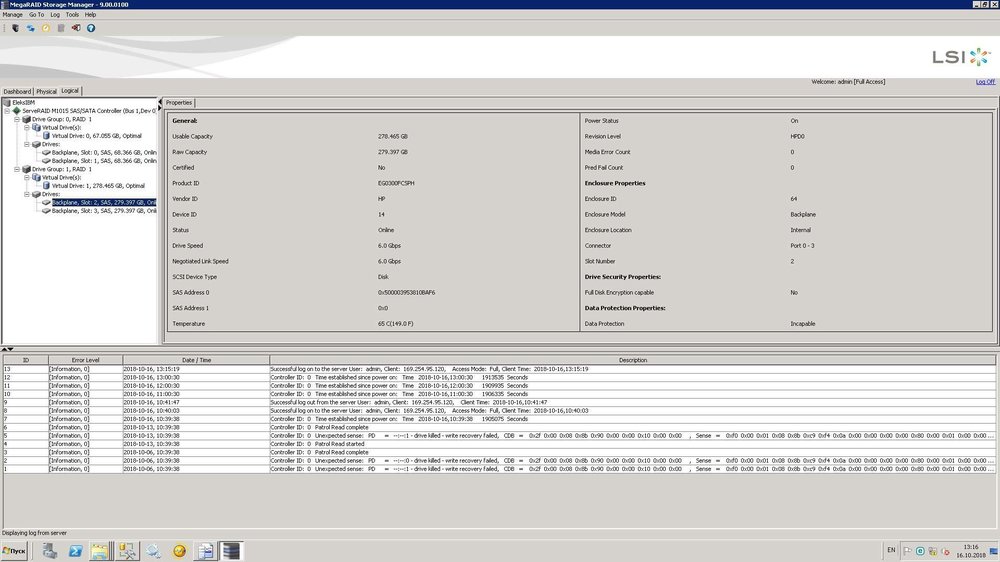This screenshot has width=1000, height=562.
Task: Collapse the Drive Group: 1, RAID 1 node
Action: (17, 169)
